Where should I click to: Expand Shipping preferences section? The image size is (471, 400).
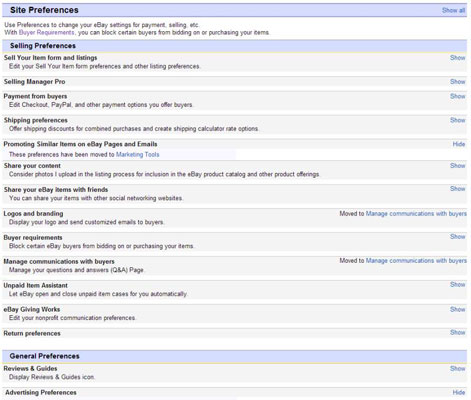(457, 120)
